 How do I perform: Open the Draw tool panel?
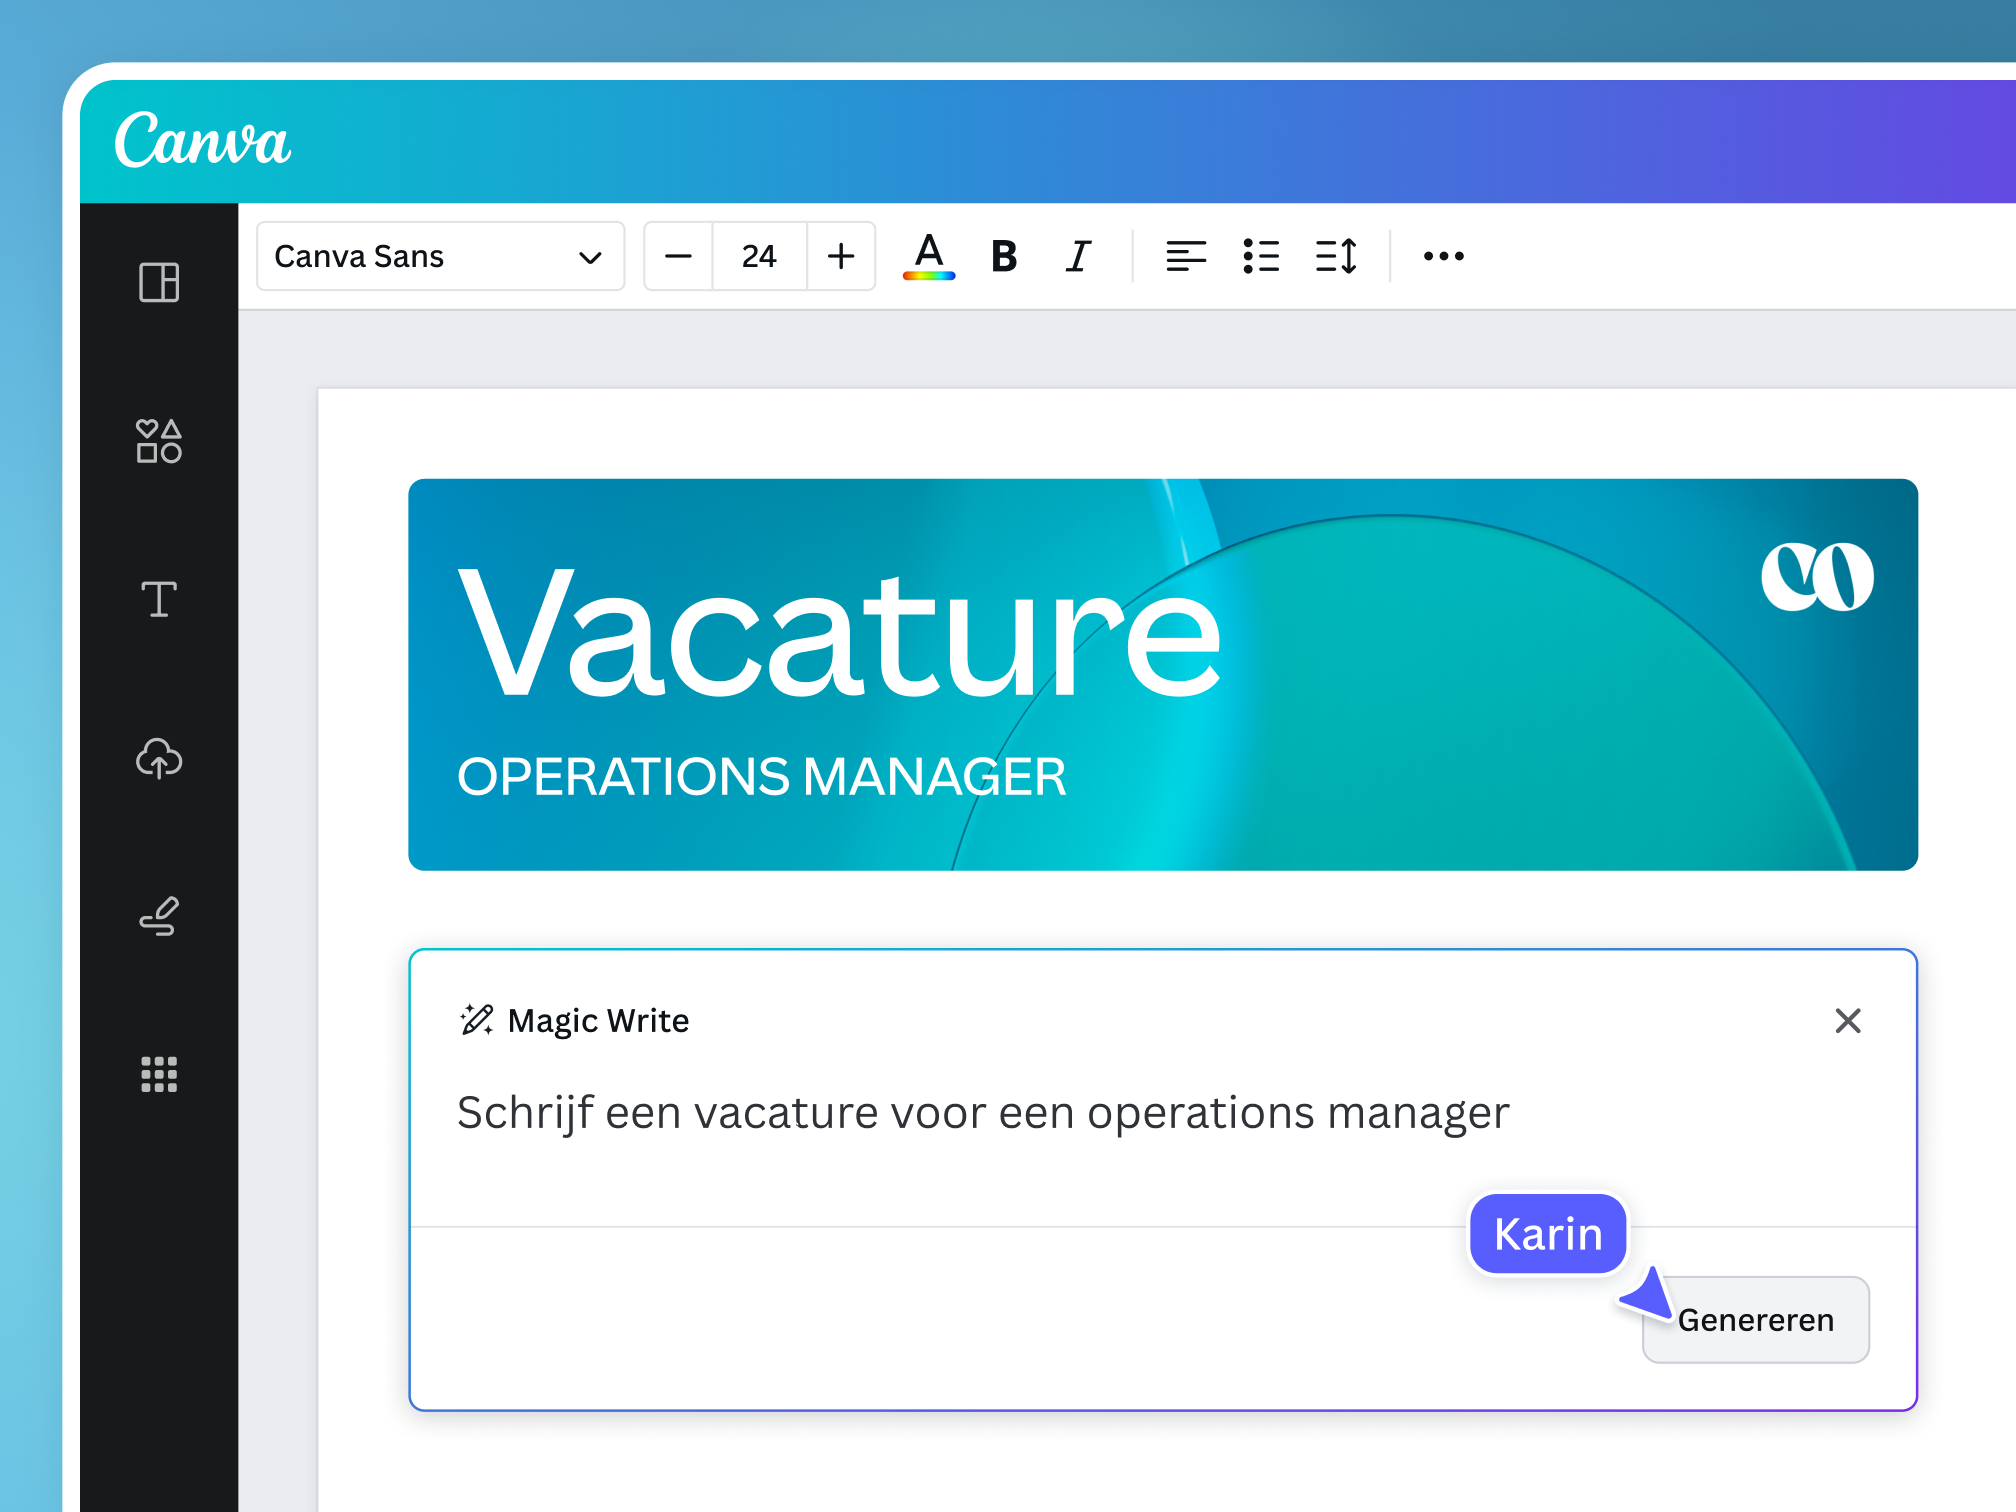pos(159,916)
